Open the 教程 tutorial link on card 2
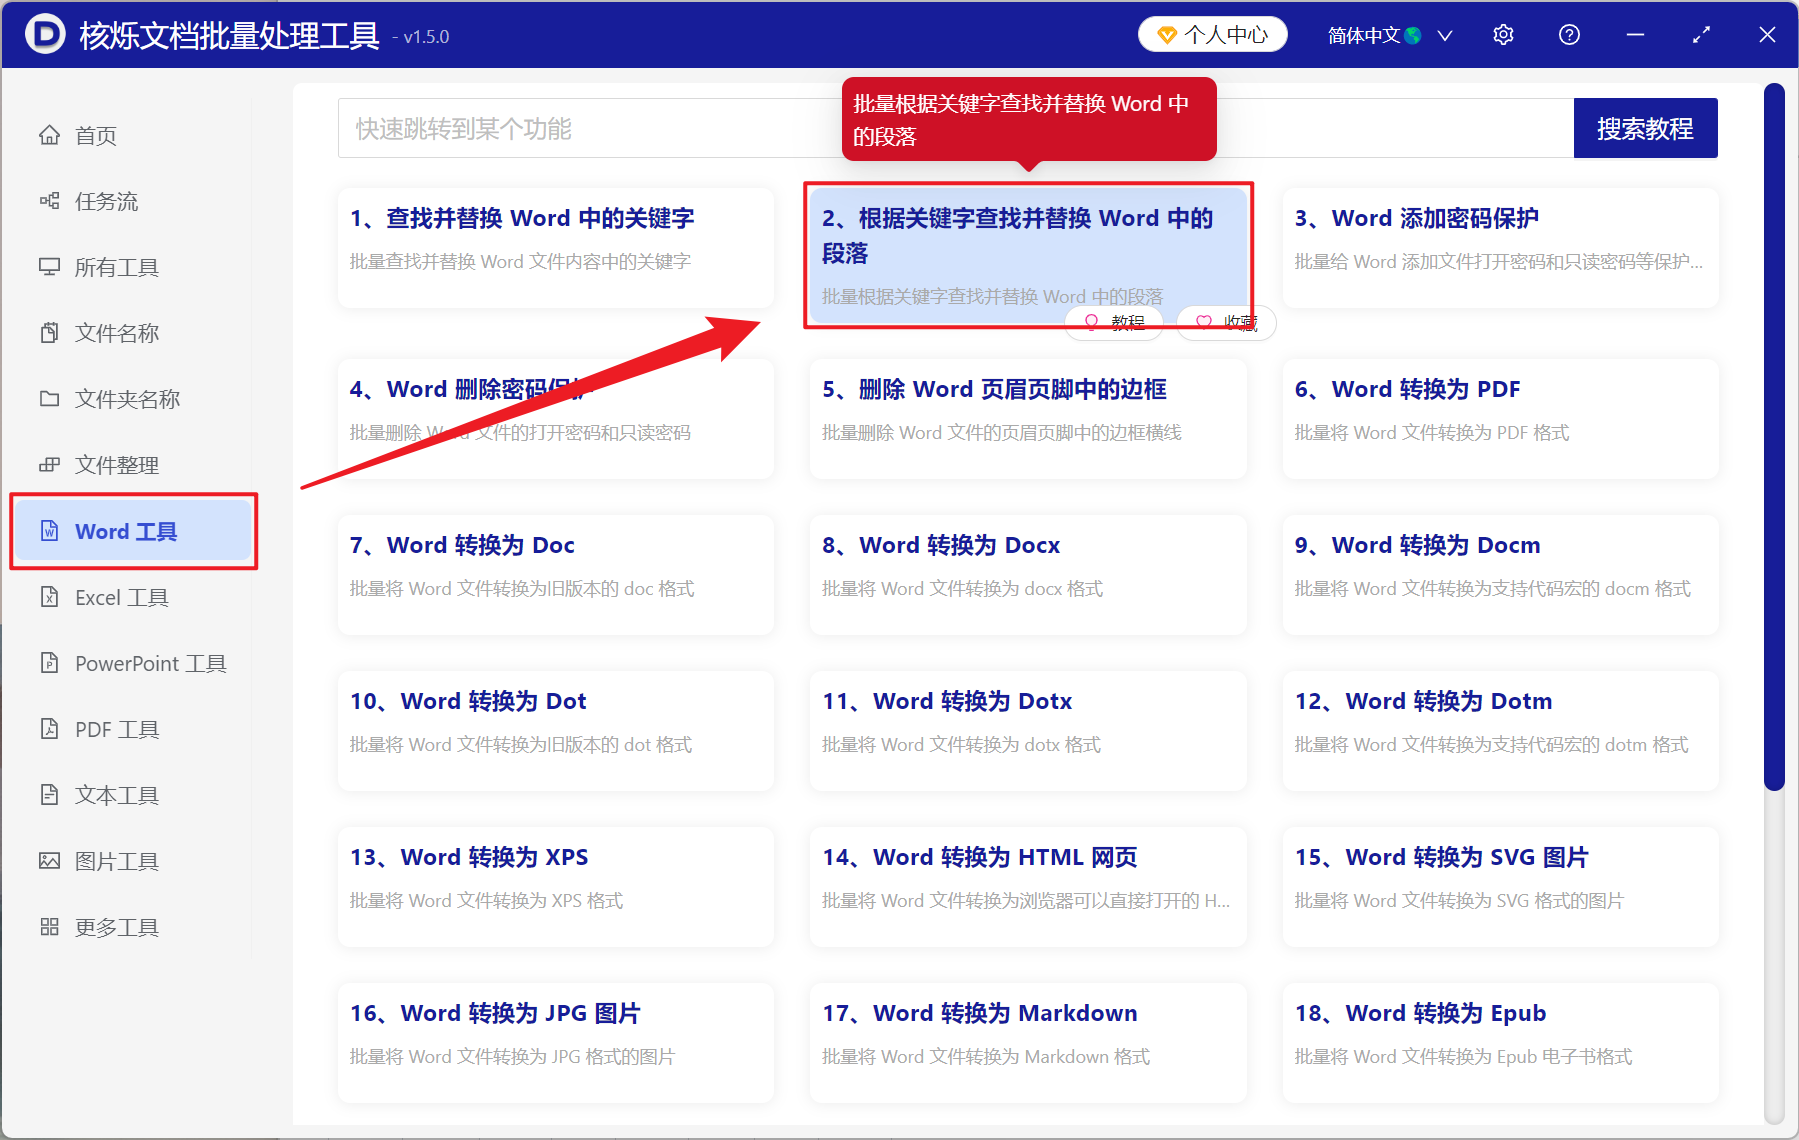Viewport: 1799px width, 1140px height. (x=1114, y=322)
